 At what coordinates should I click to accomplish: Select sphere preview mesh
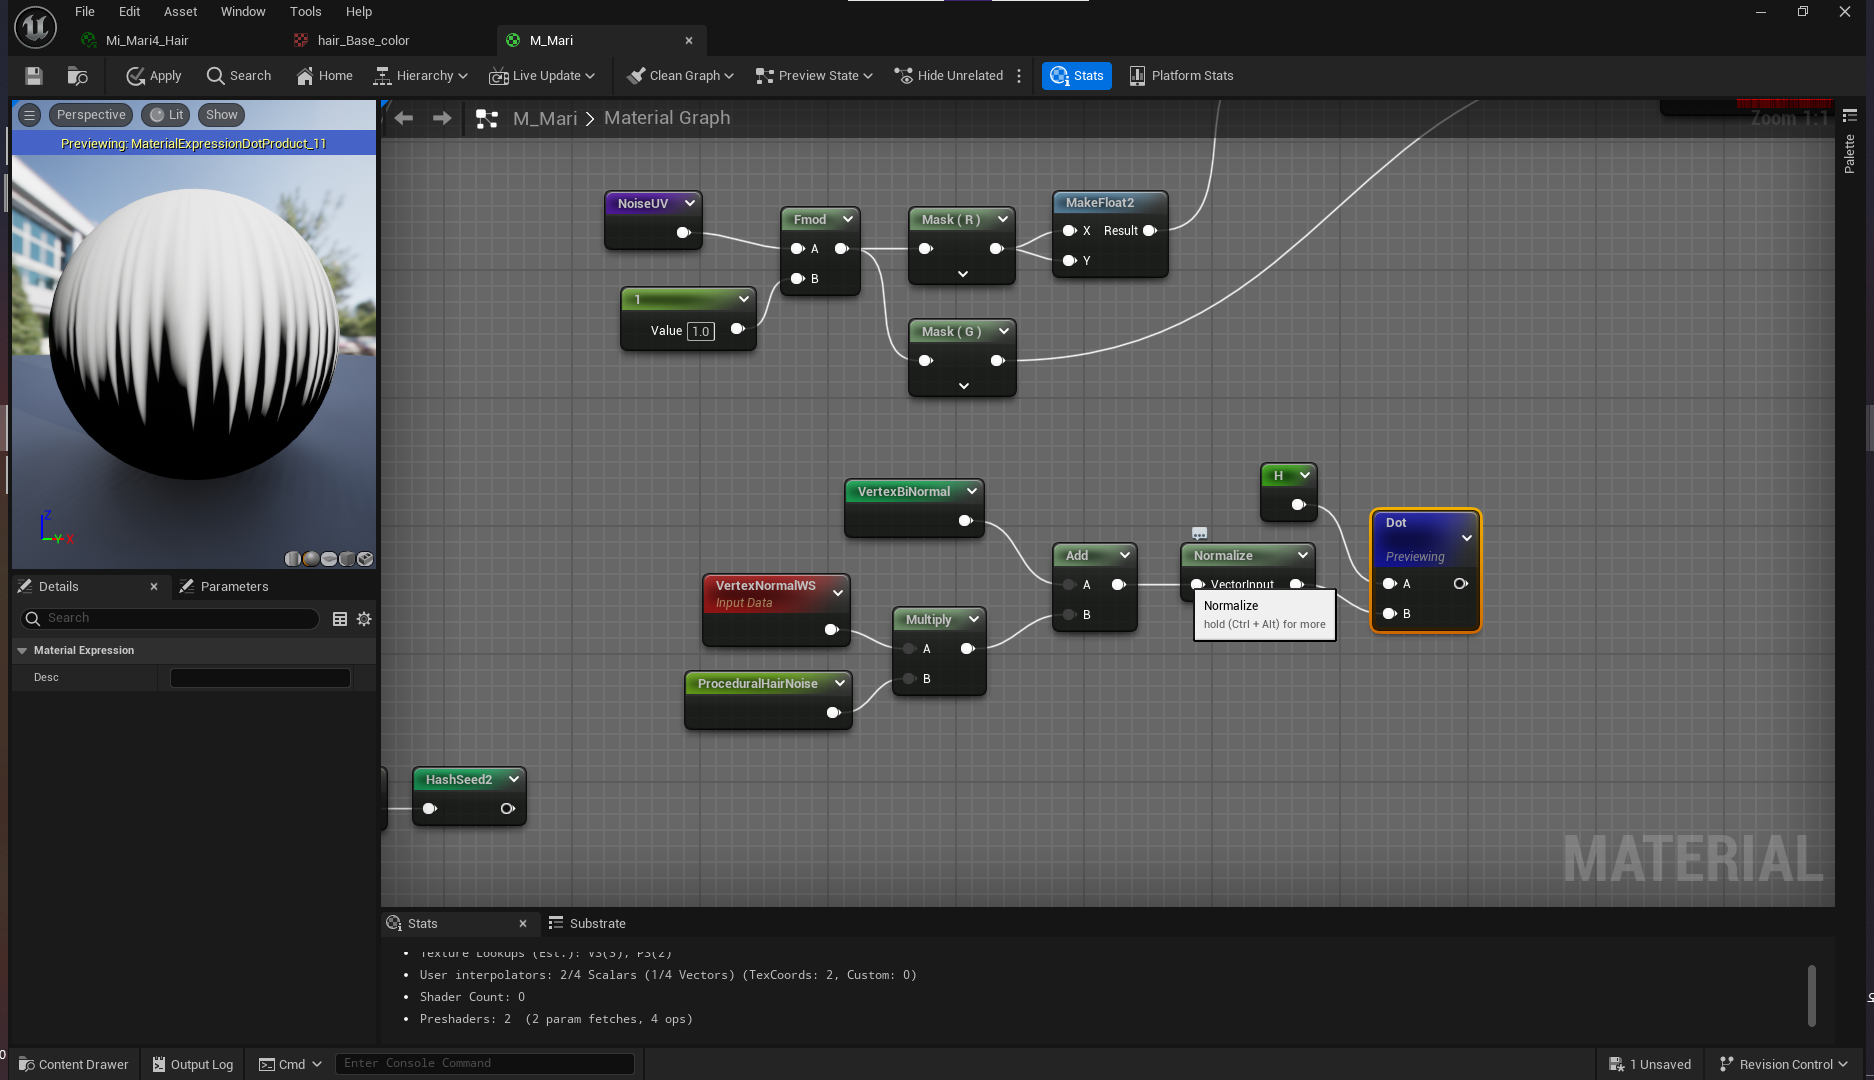tap(311, 559)
